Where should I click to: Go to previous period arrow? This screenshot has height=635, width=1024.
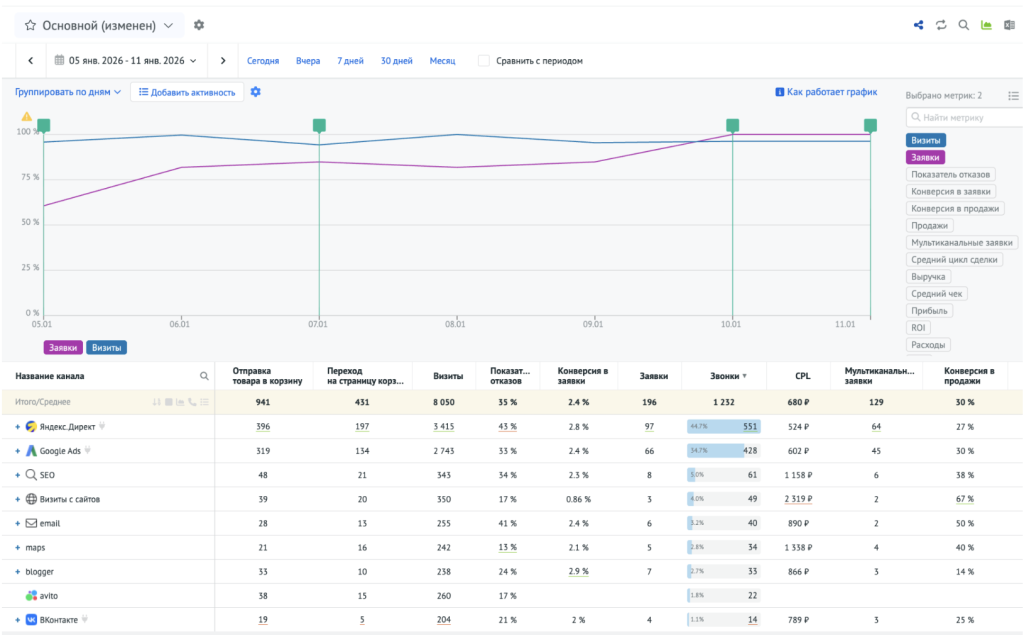tap(31, 61)
